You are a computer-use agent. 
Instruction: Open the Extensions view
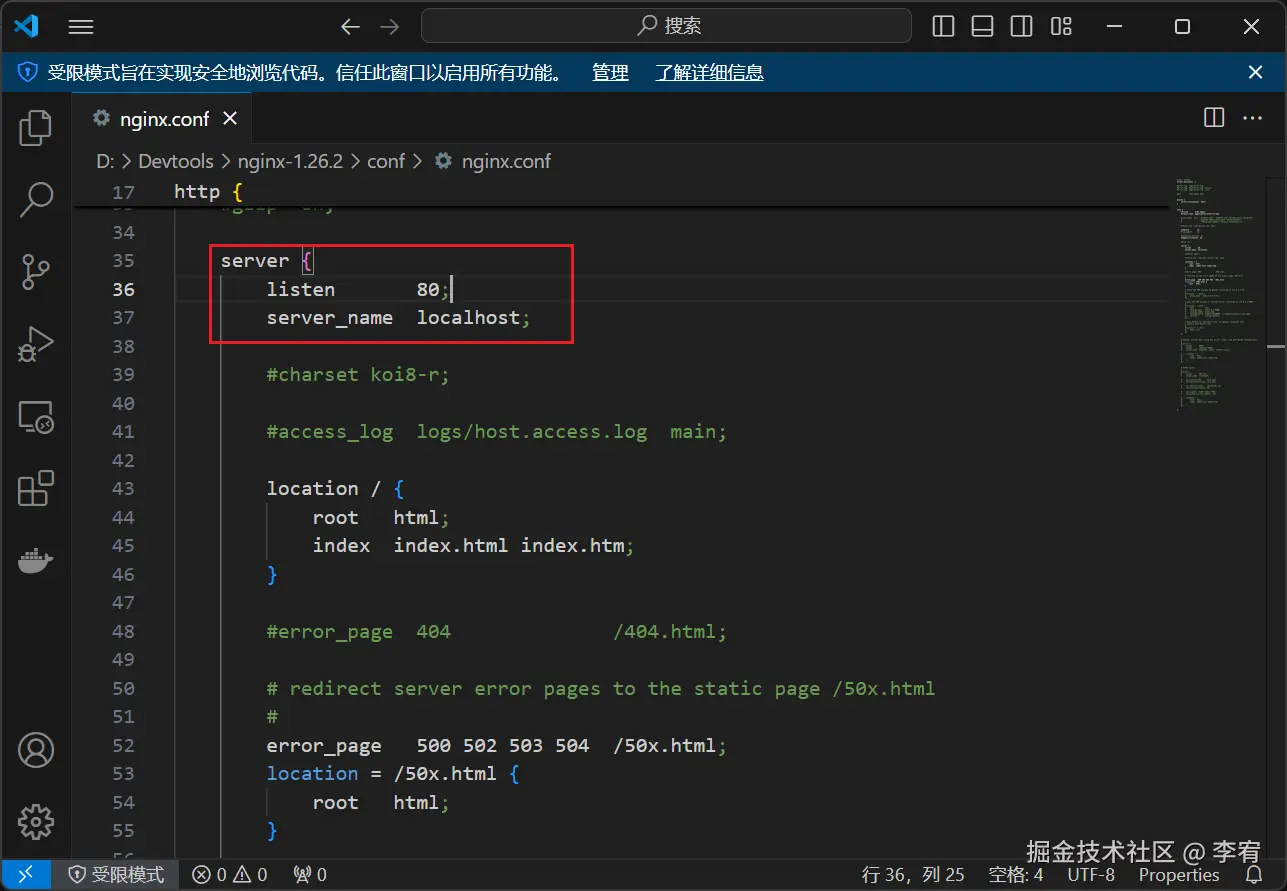[36, 489]
